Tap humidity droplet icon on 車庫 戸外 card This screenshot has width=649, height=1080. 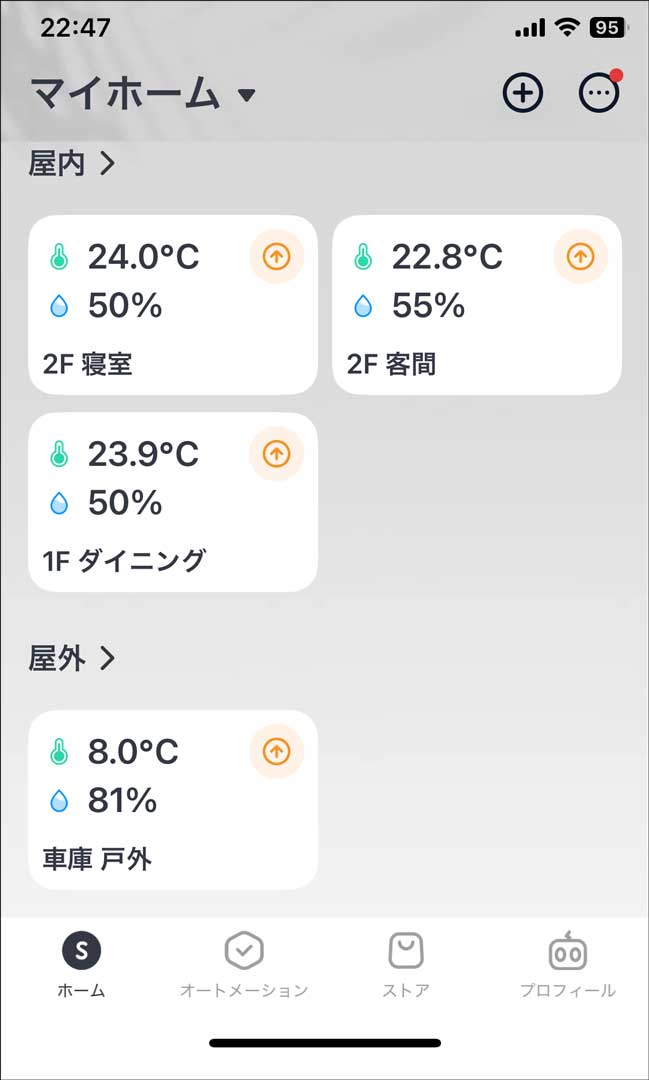[x=59, y=801]
